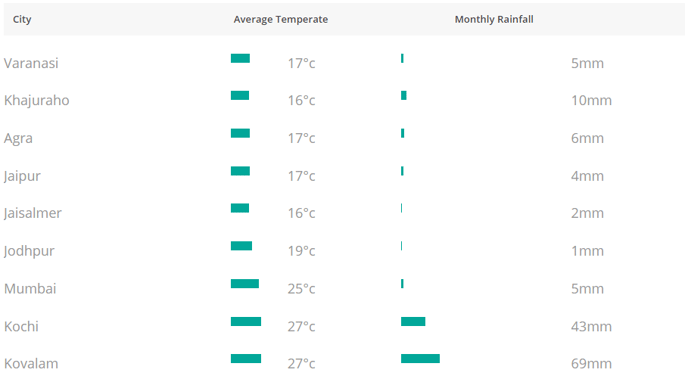Click the Monthly Rainfall column header

click(494, 19)
